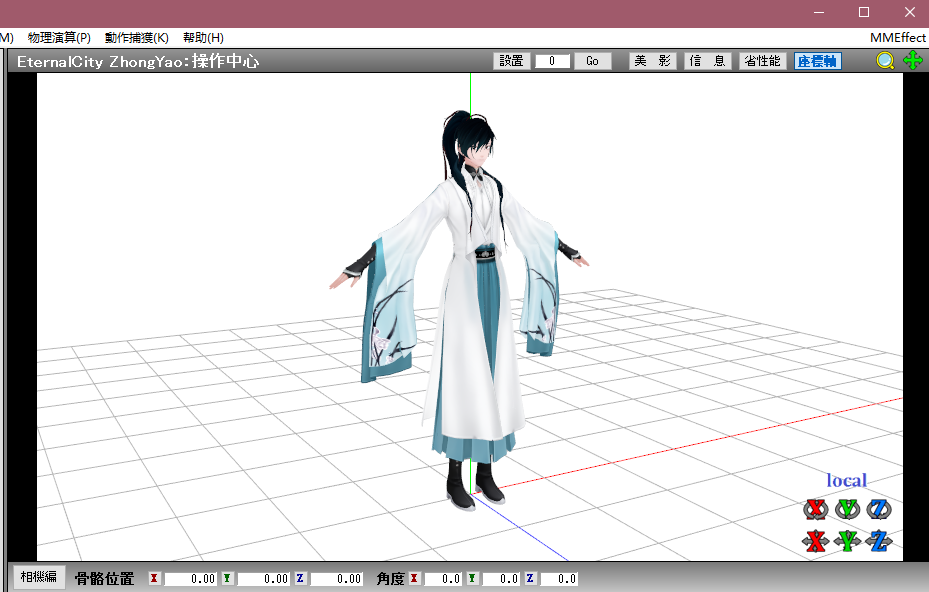
Task: Open the 幫助(H) menu
Action: [x=203, y=37]
